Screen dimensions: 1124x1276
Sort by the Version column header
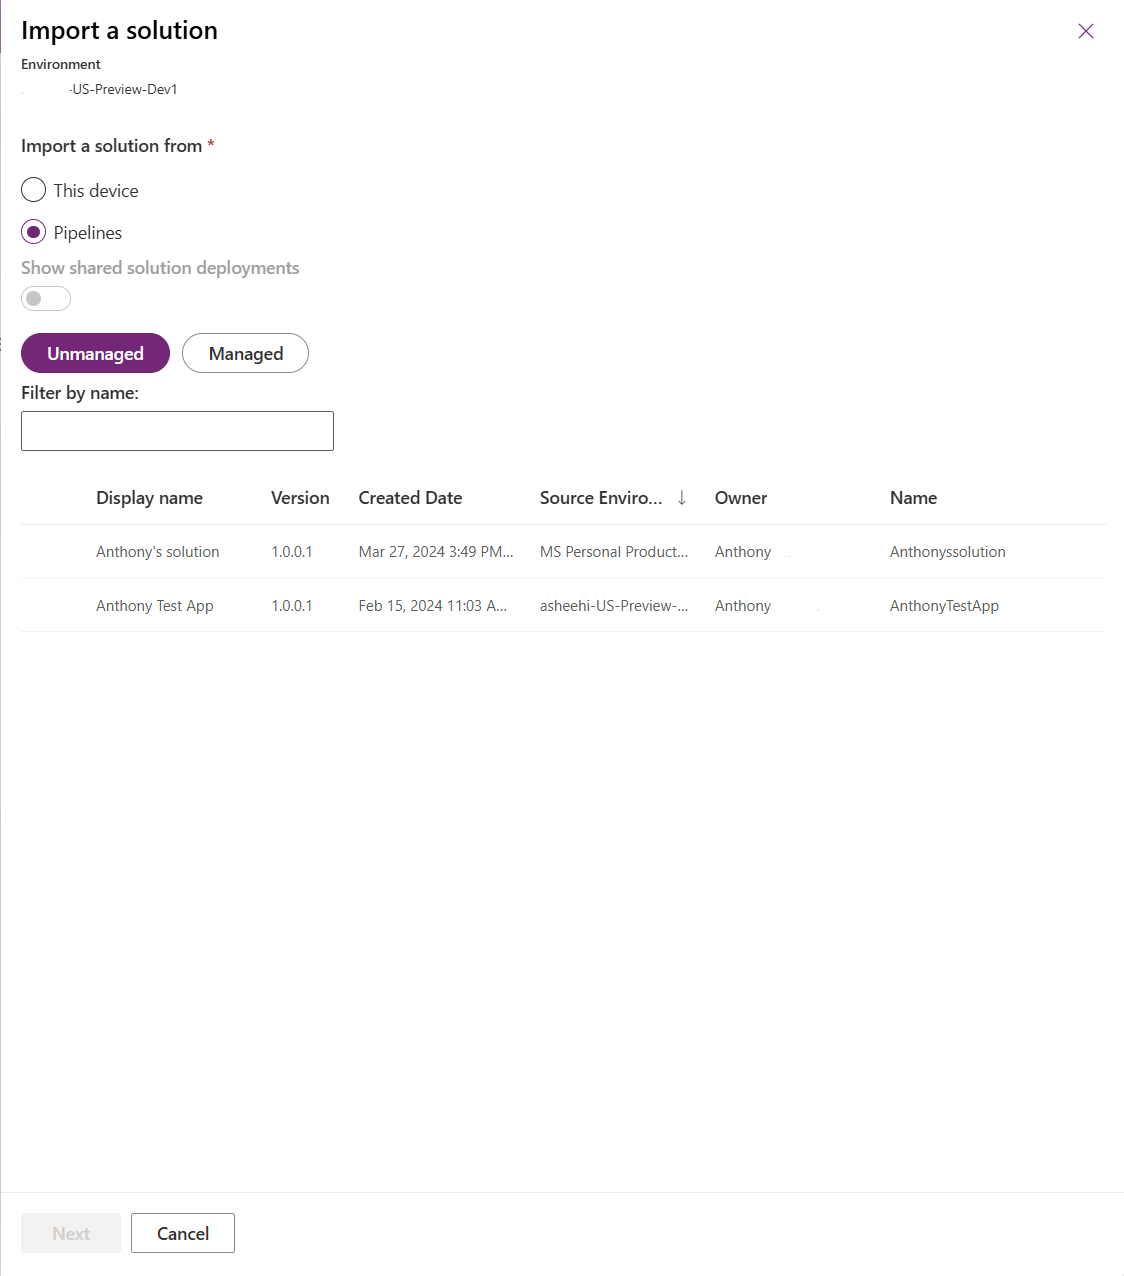pyautogui.click(x=300, y=498)
